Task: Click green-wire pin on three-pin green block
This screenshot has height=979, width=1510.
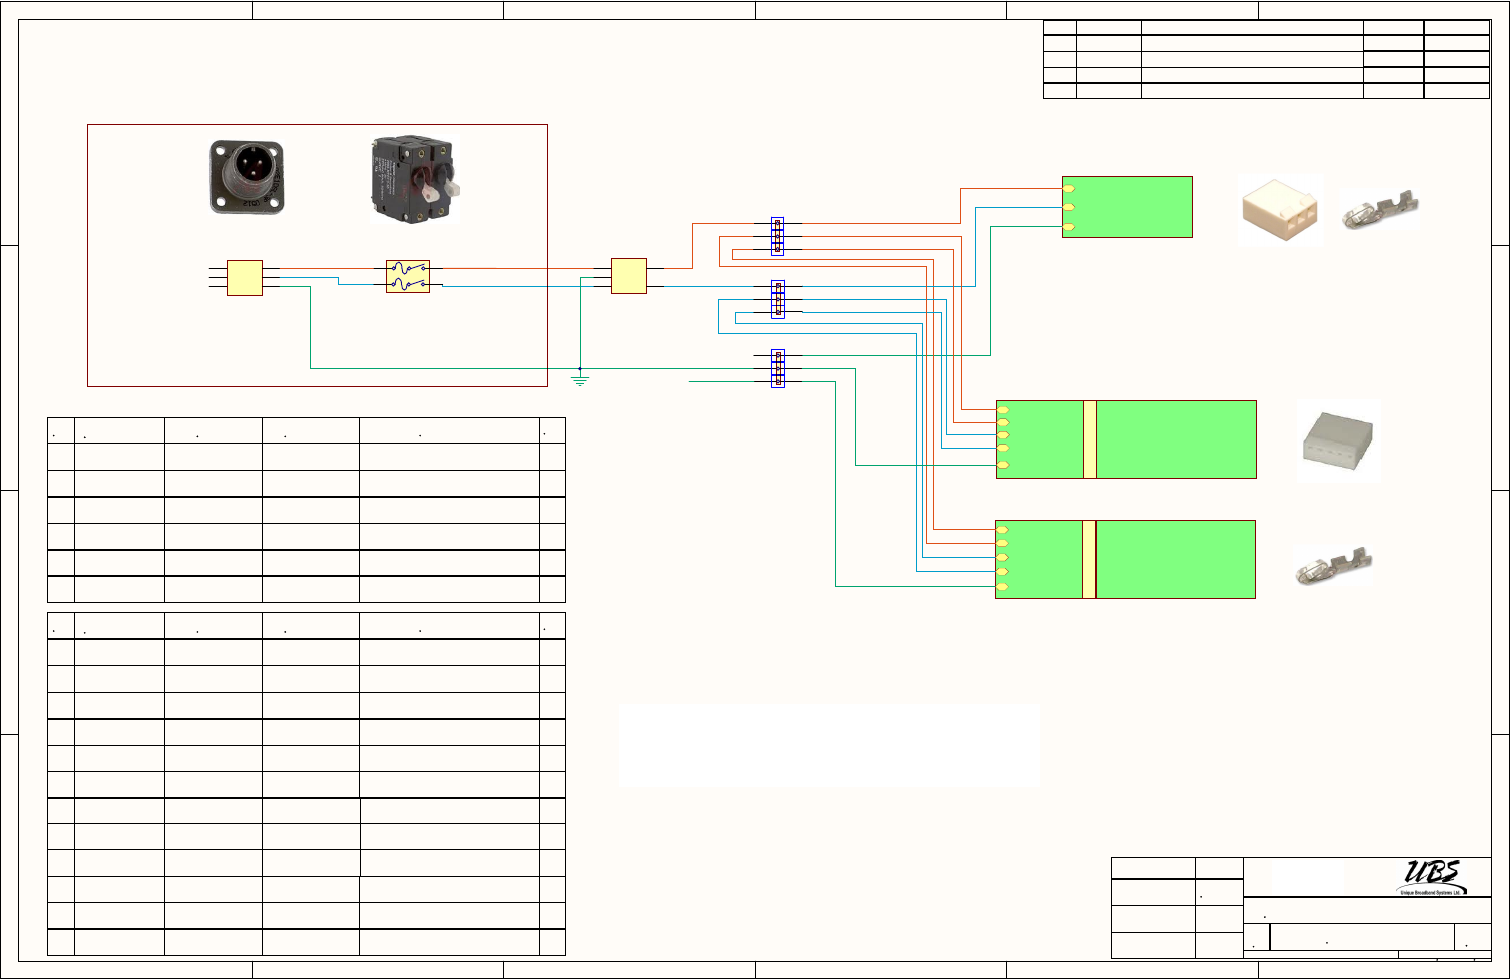Action: (1069, 227)
